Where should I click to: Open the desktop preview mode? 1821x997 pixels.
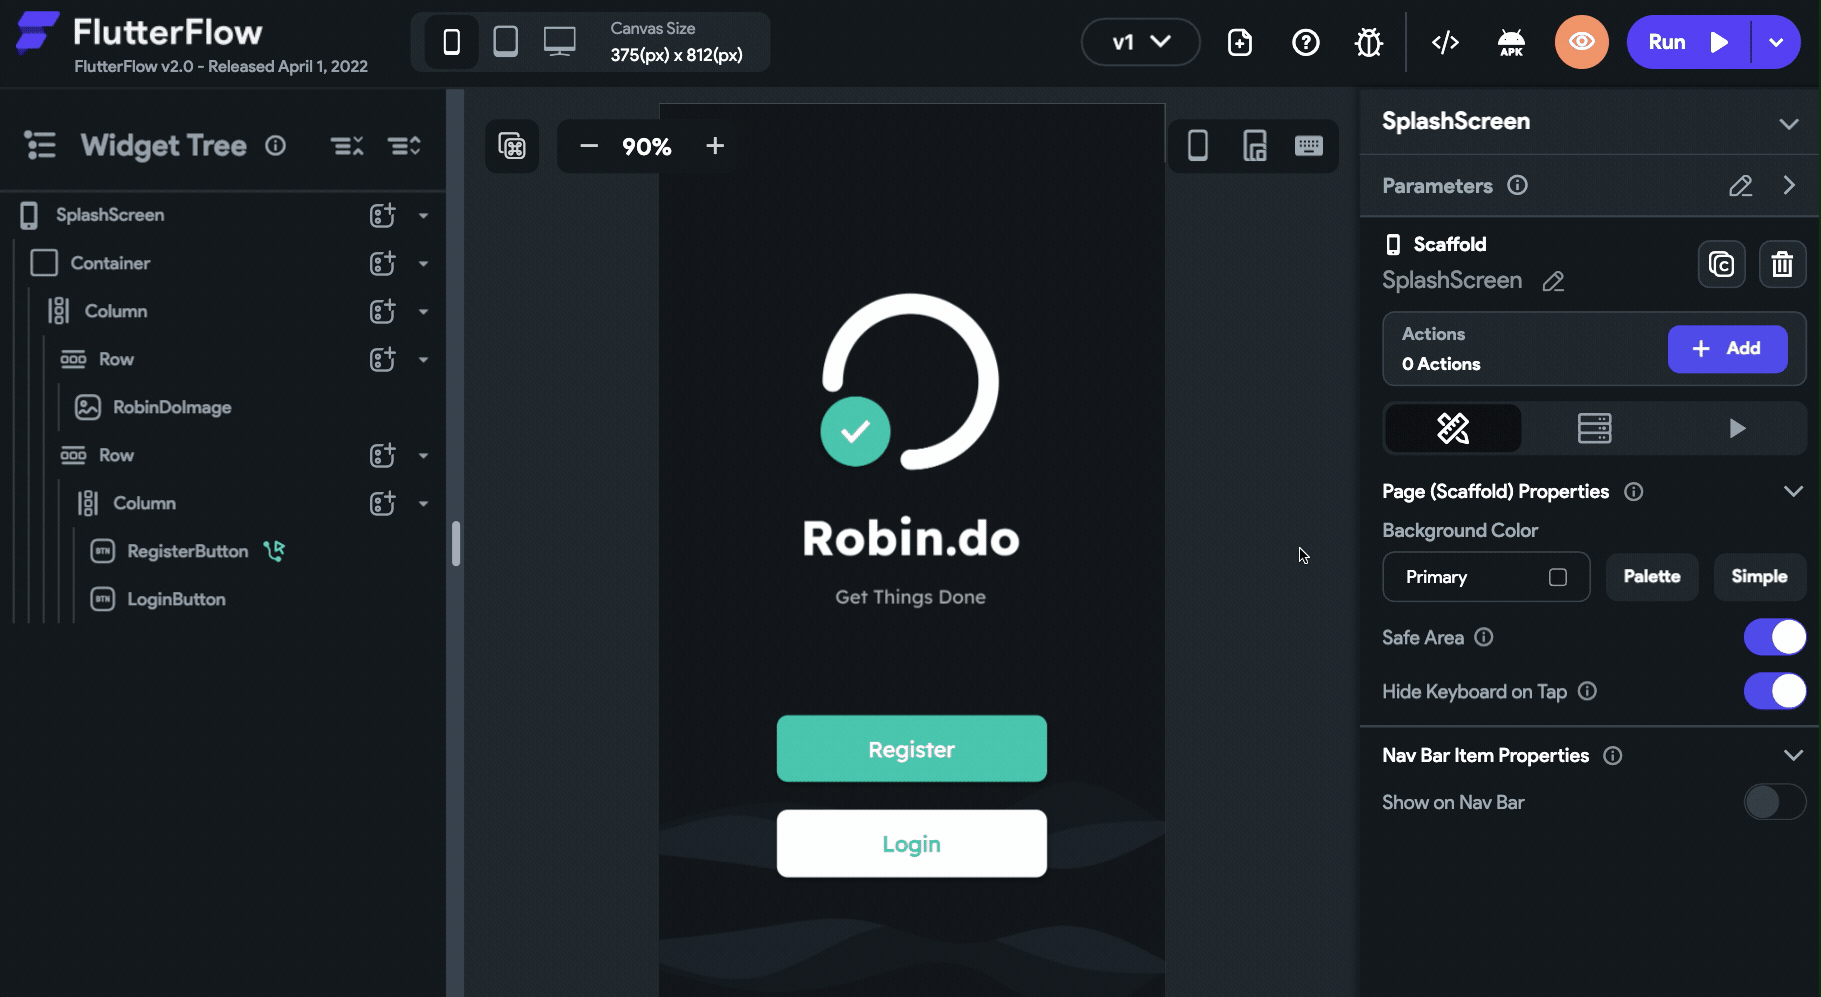pos(559,41)
